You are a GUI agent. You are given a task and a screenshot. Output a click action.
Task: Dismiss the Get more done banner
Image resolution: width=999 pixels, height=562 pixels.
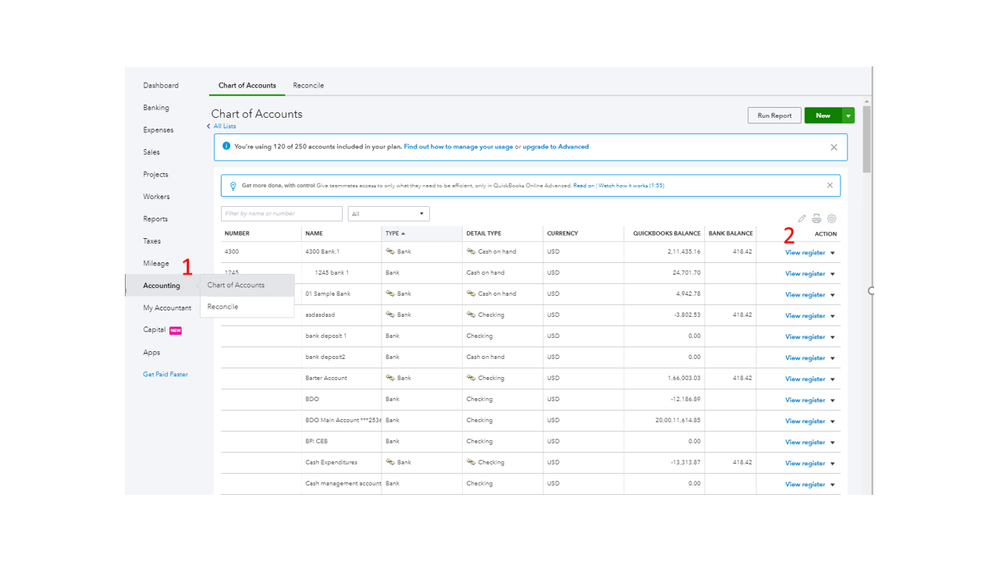(830, 185)
